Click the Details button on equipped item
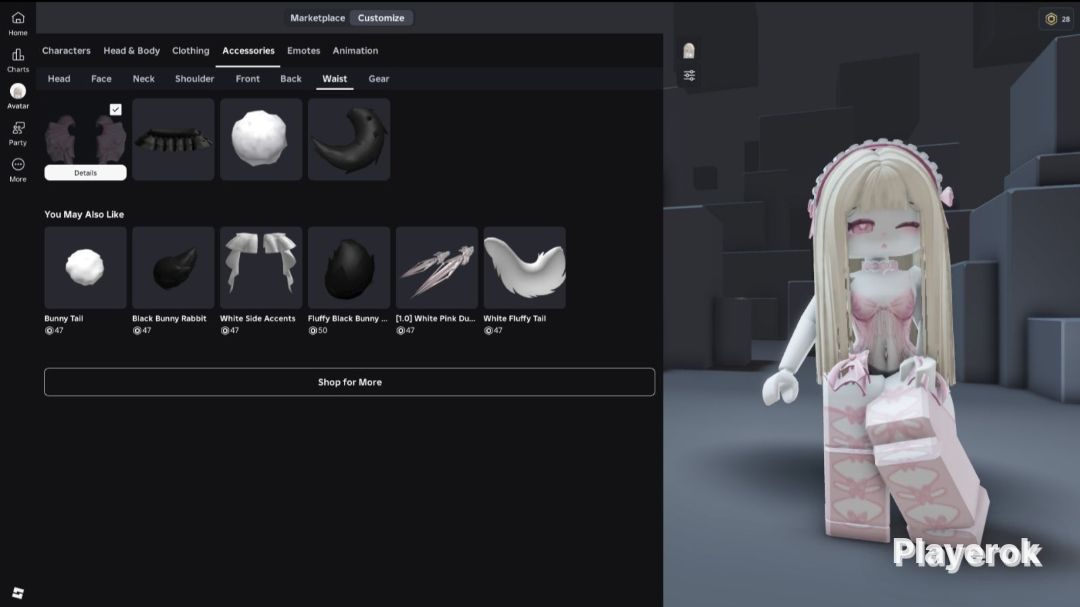The width and height of the screenshot is (1080, 607). [x=85, y=173]
